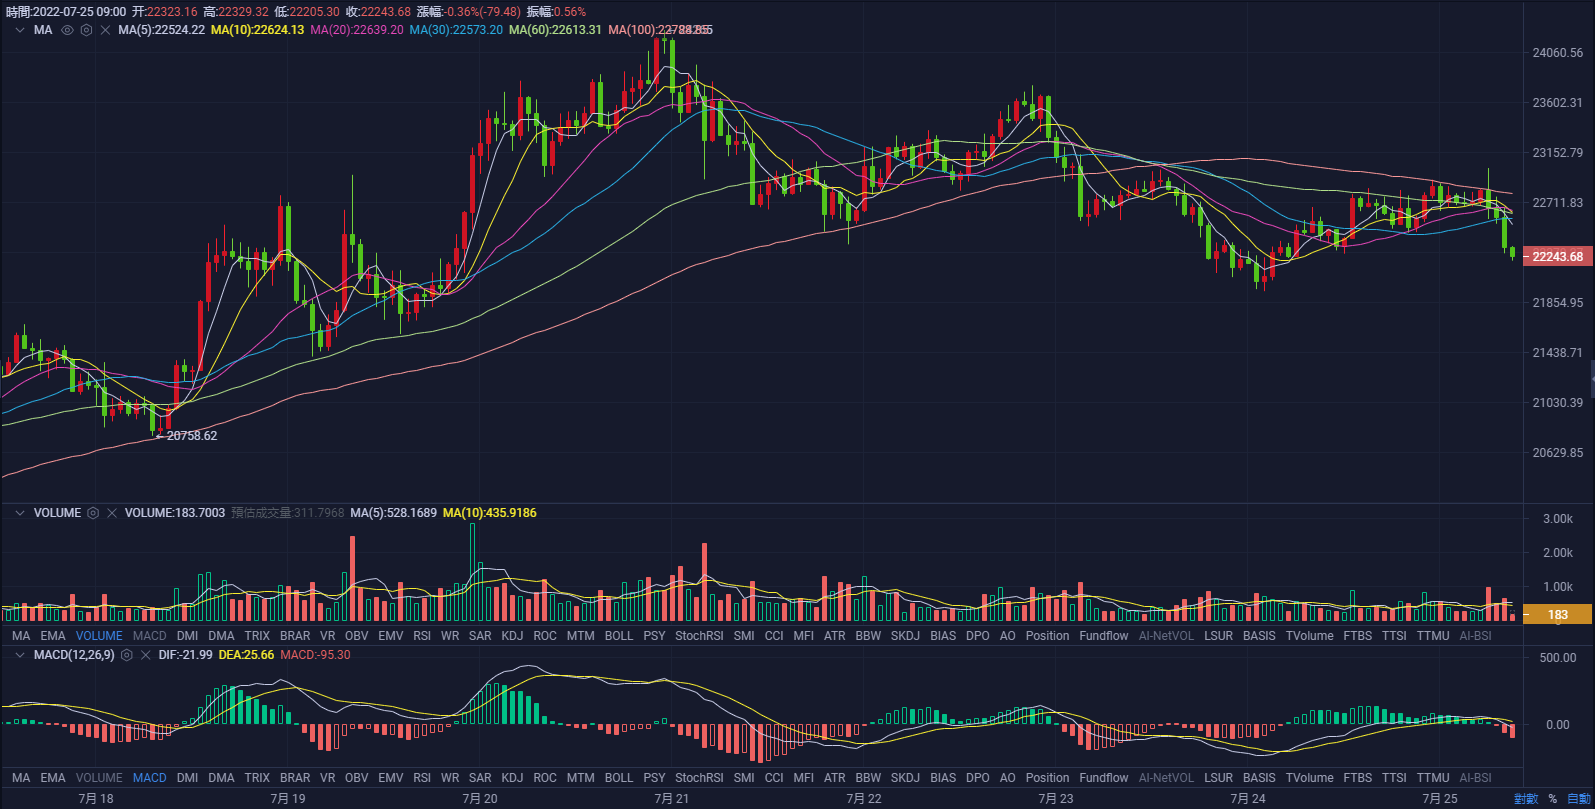Click the blue MA(30):22573.20 legend
The height and width of the screenshot is (809, 1595).
coord(456,30)
